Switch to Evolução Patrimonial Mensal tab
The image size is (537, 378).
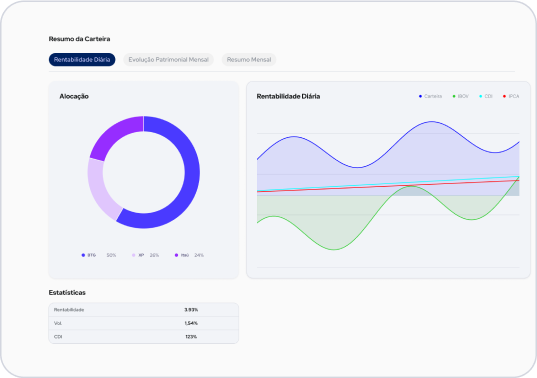pyautogui.click(x=168, y=60)
